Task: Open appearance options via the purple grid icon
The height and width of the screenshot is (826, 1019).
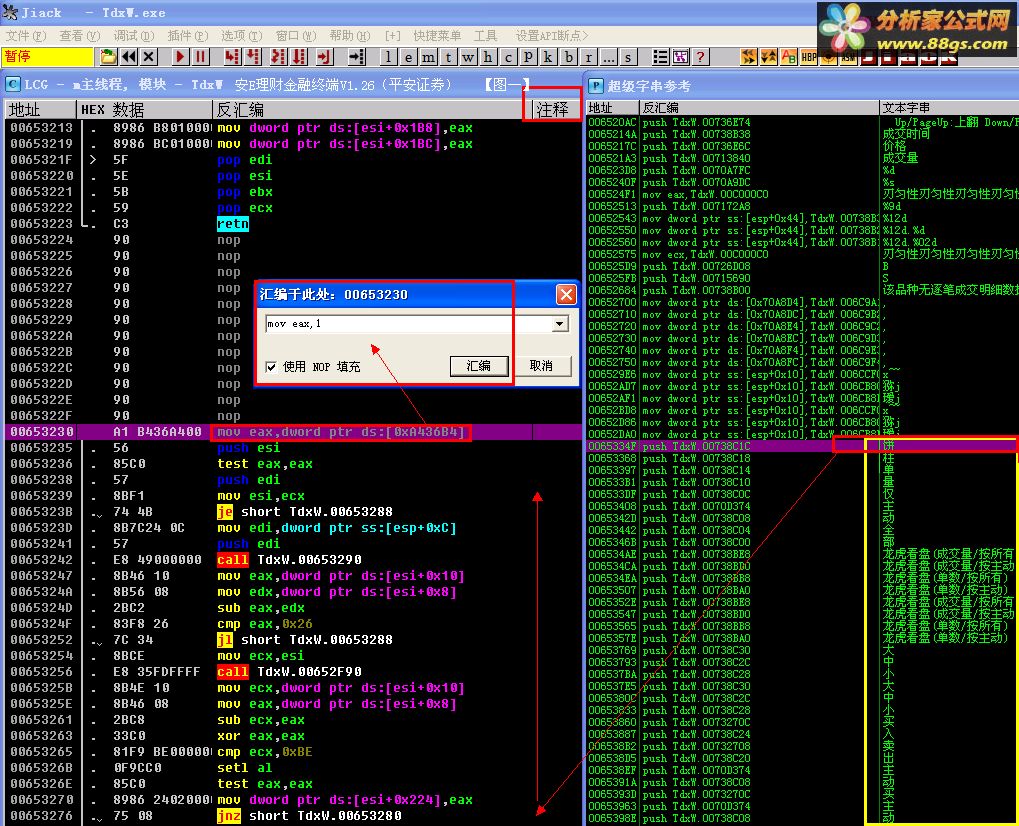Action: (680, 57)
